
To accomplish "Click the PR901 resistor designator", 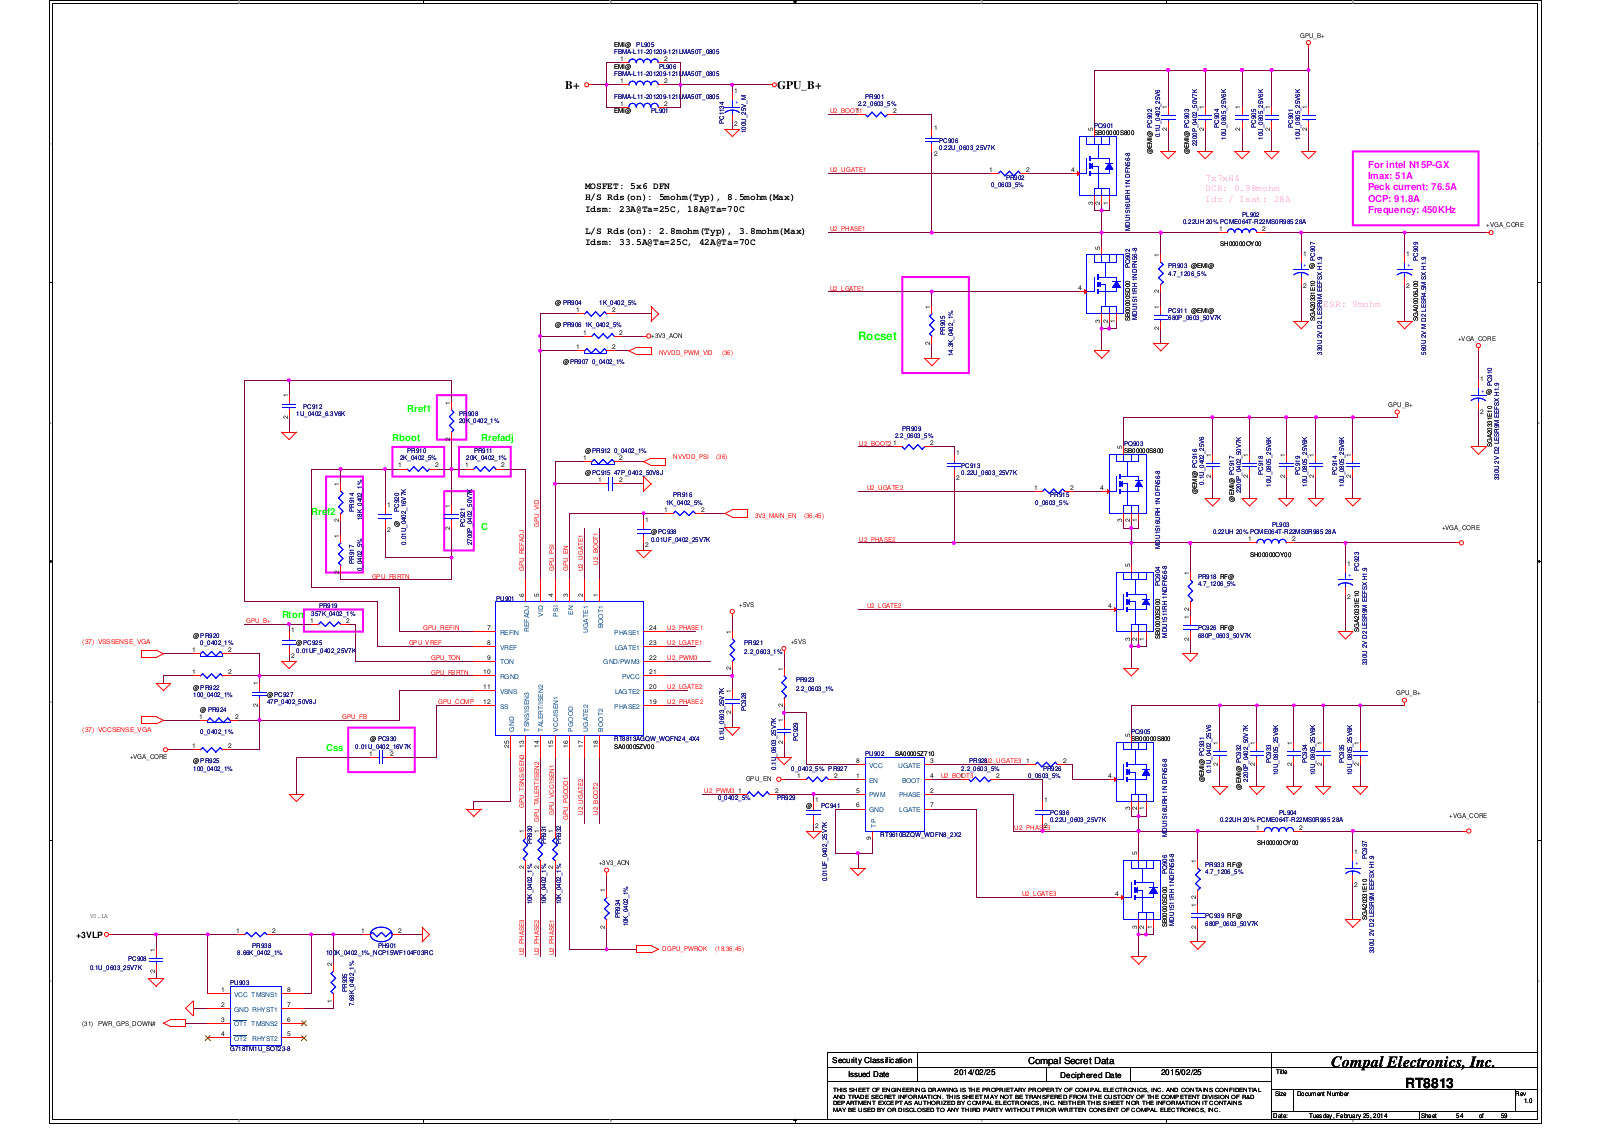I will click(x=874, y=97).
